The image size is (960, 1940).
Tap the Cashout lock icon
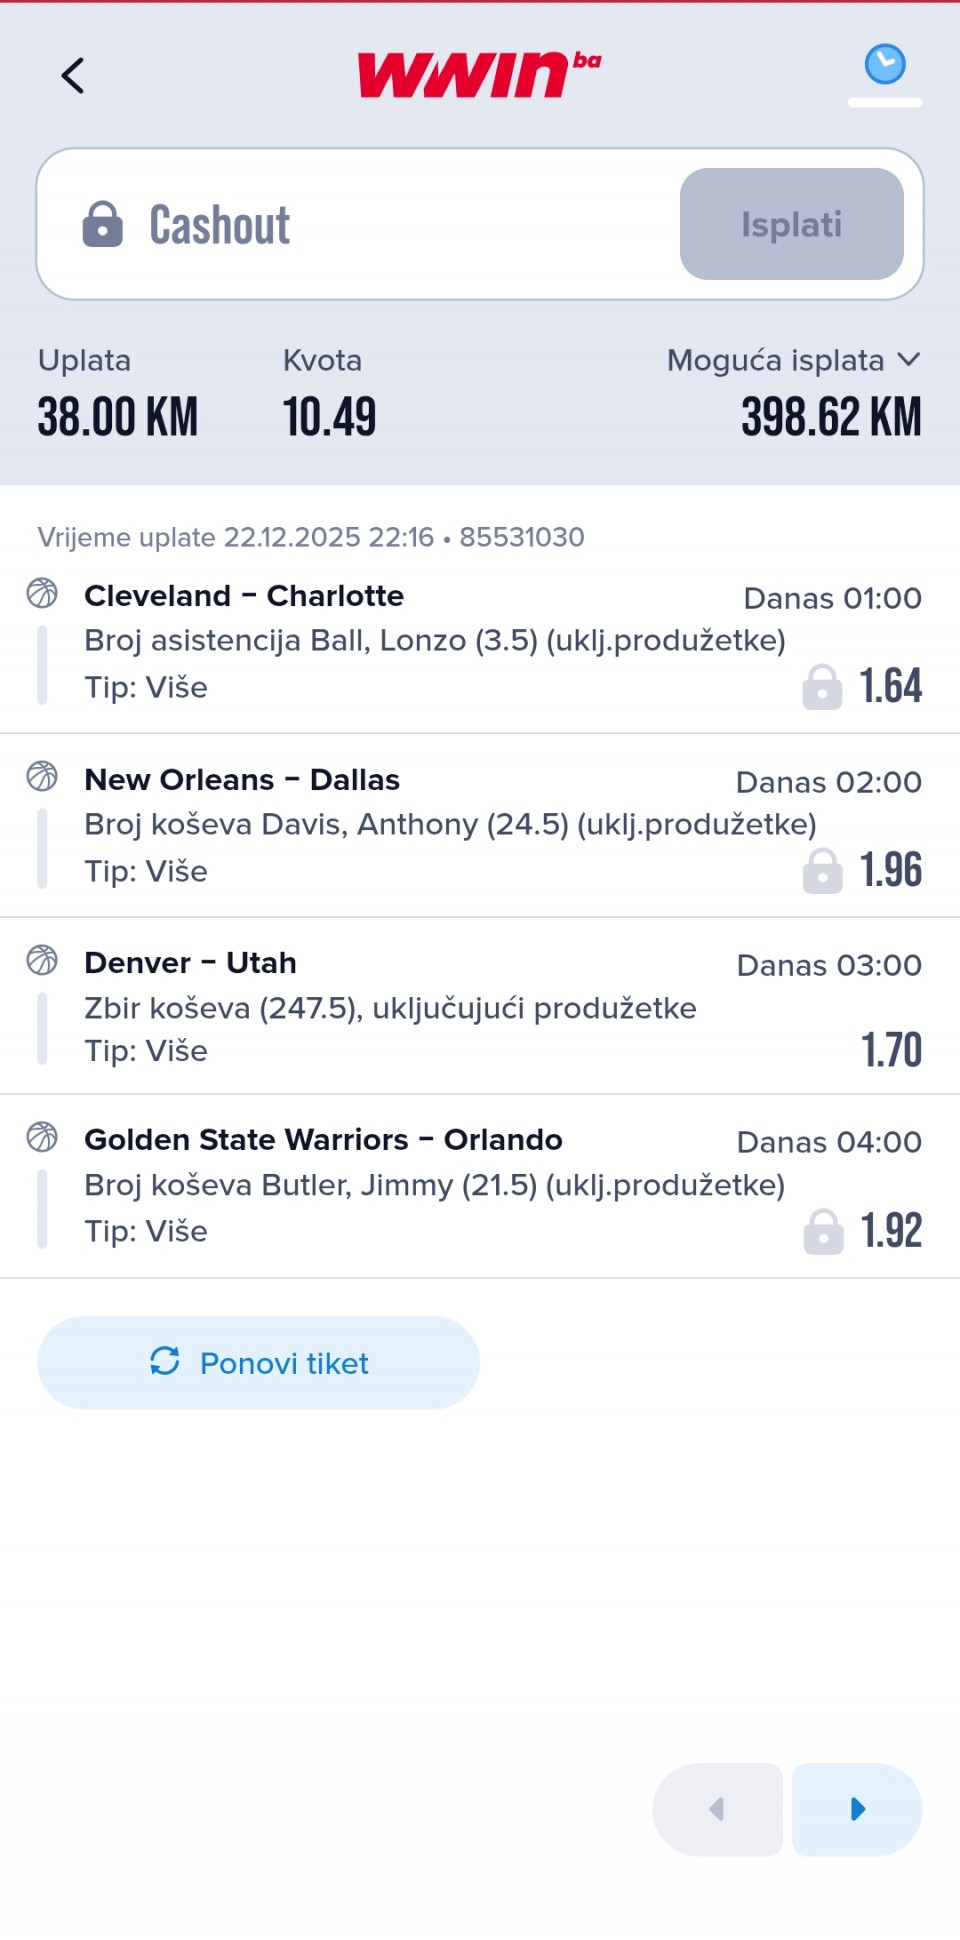[x=102, y=224]
